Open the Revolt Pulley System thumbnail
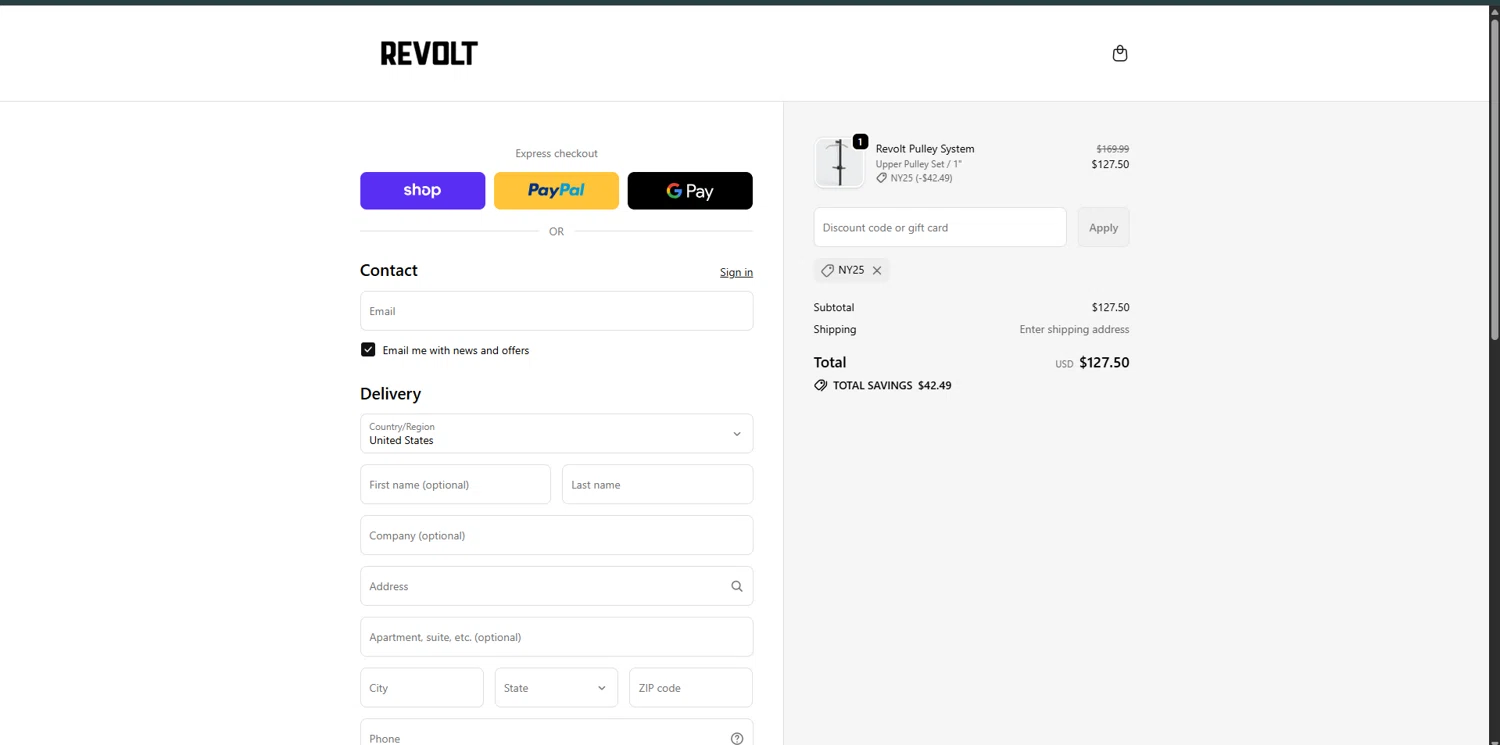 click(x=839, y=162)
